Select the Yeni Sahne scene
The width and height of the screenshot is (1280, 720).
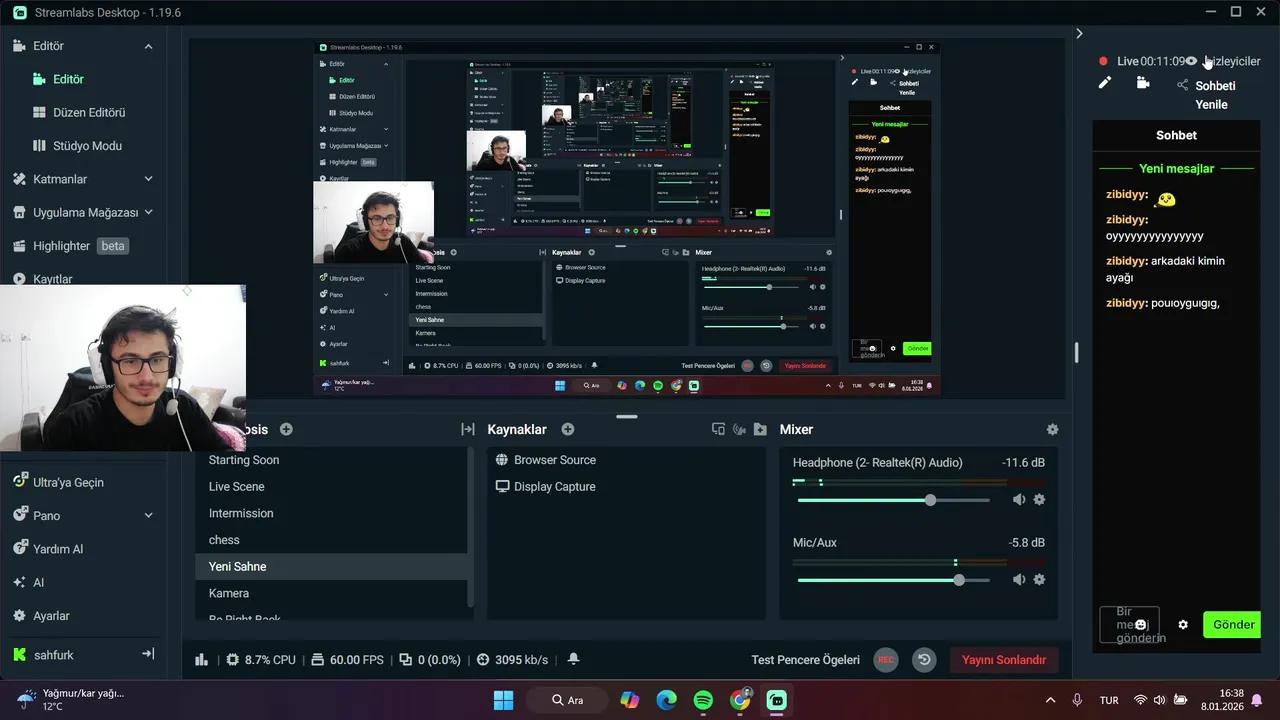(331, 566)
